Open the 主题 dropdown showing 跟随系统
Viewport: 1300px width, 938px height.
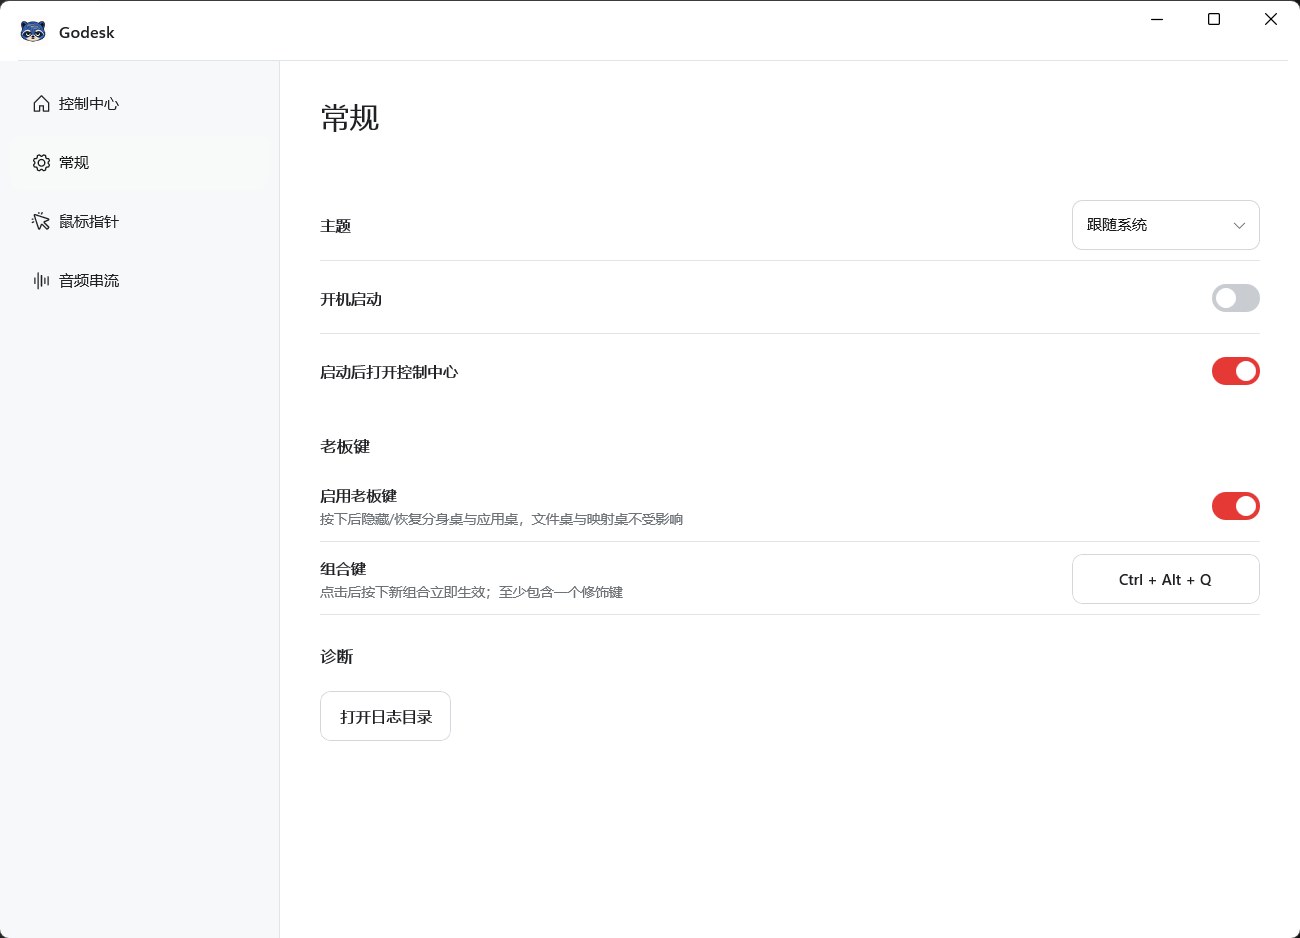click(1165, 225)
